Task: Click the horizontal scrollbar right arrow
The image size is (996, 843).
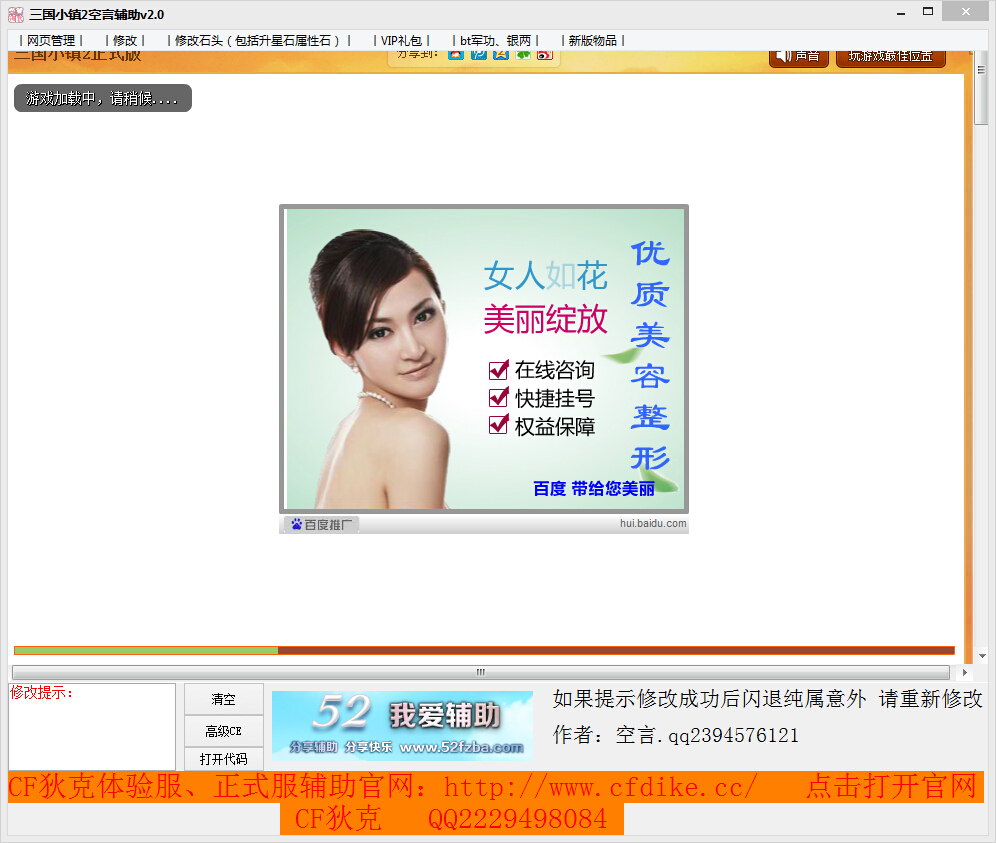Action: pos(965,672)
